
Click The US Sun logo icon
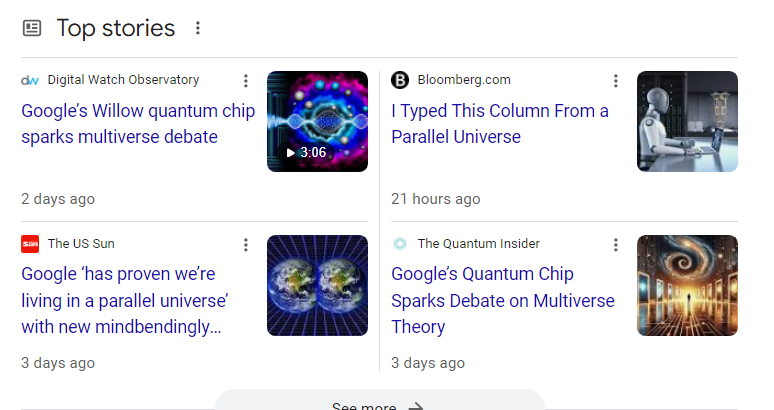[30, 244]
